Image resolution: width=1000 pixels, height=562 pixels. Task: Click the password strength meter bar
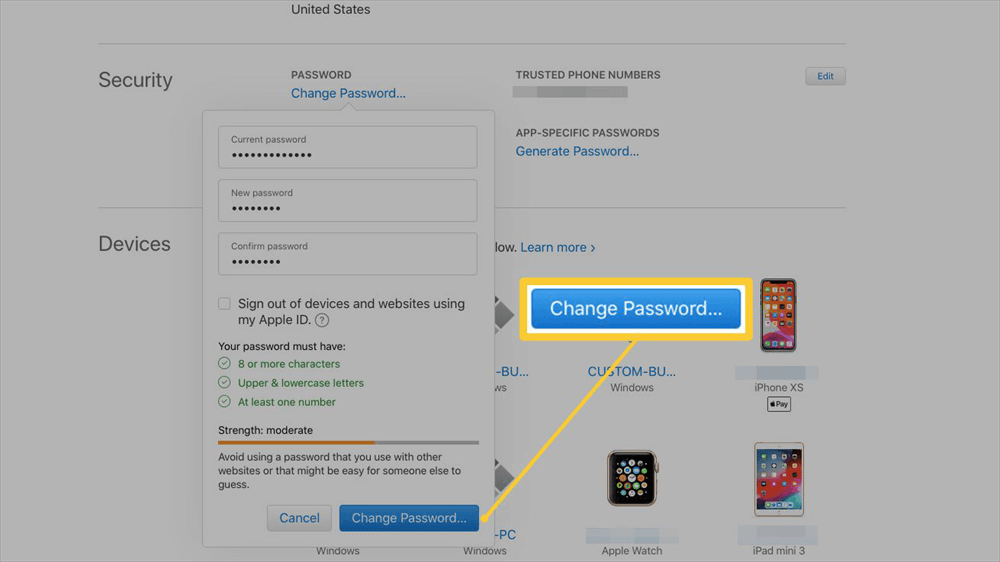[348, 442]
